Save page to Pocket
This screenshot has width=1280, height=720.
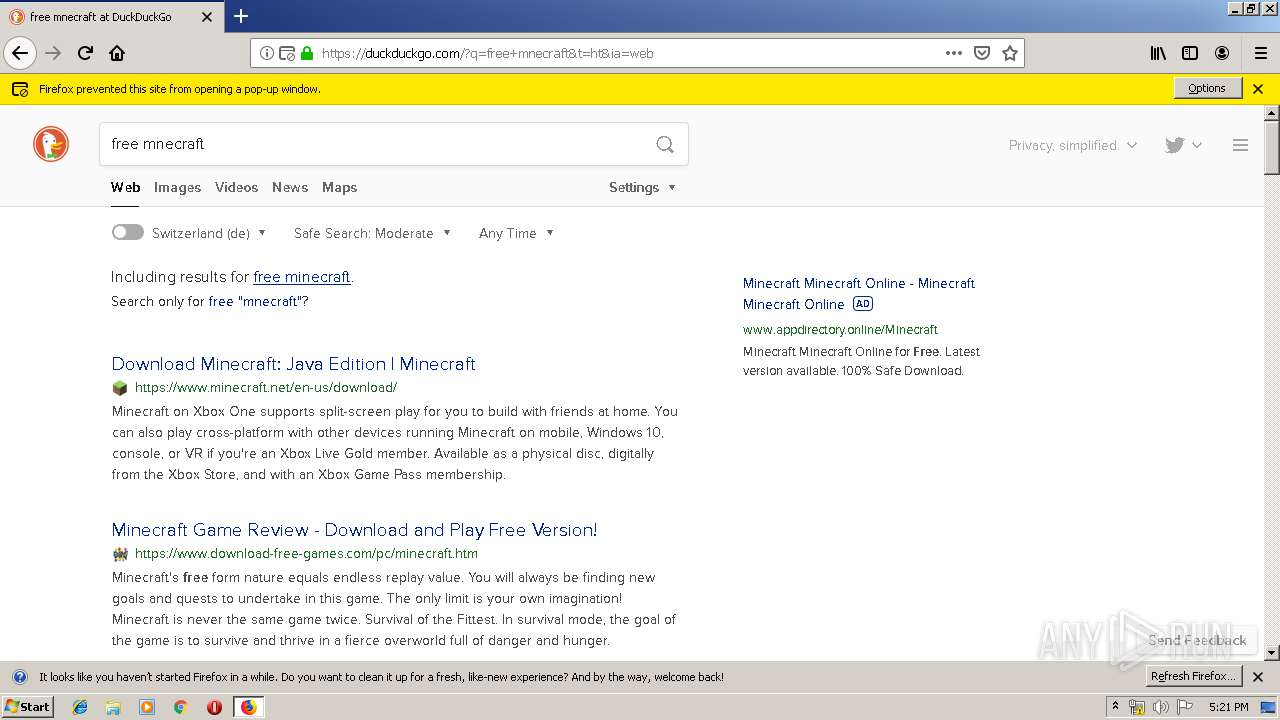tap(982, 53)
